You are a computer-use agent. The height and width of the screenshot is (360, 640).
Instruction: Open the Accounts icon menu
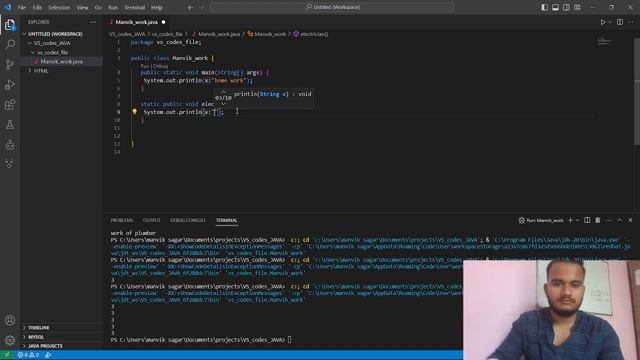click(x=10, y=320)
